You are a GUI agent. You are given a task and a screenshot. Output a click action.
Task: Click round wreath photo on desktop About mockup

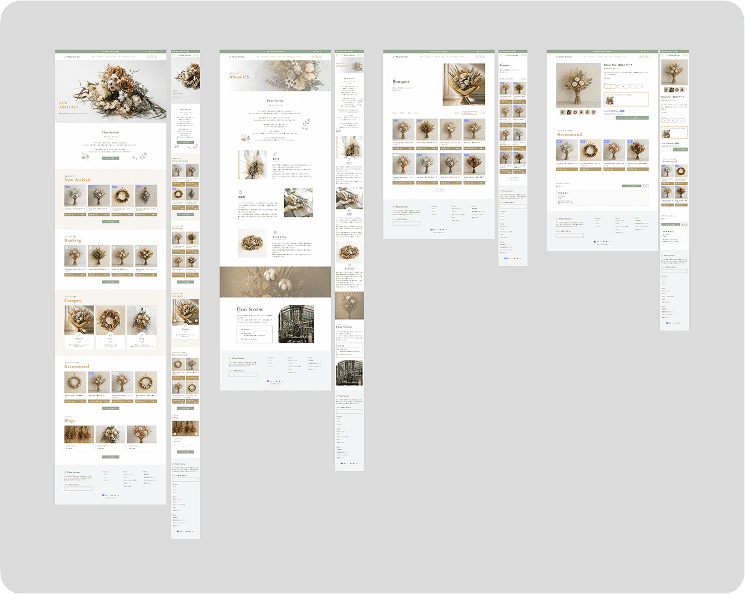point(252,243)
